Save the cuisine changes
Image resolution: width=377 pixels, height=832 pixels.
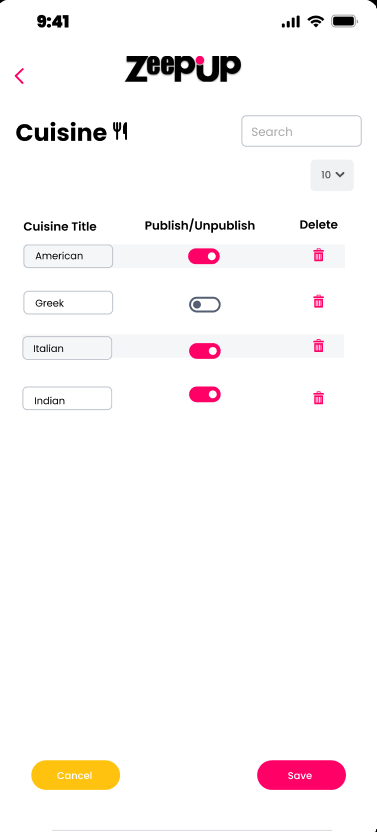(301, 775)
